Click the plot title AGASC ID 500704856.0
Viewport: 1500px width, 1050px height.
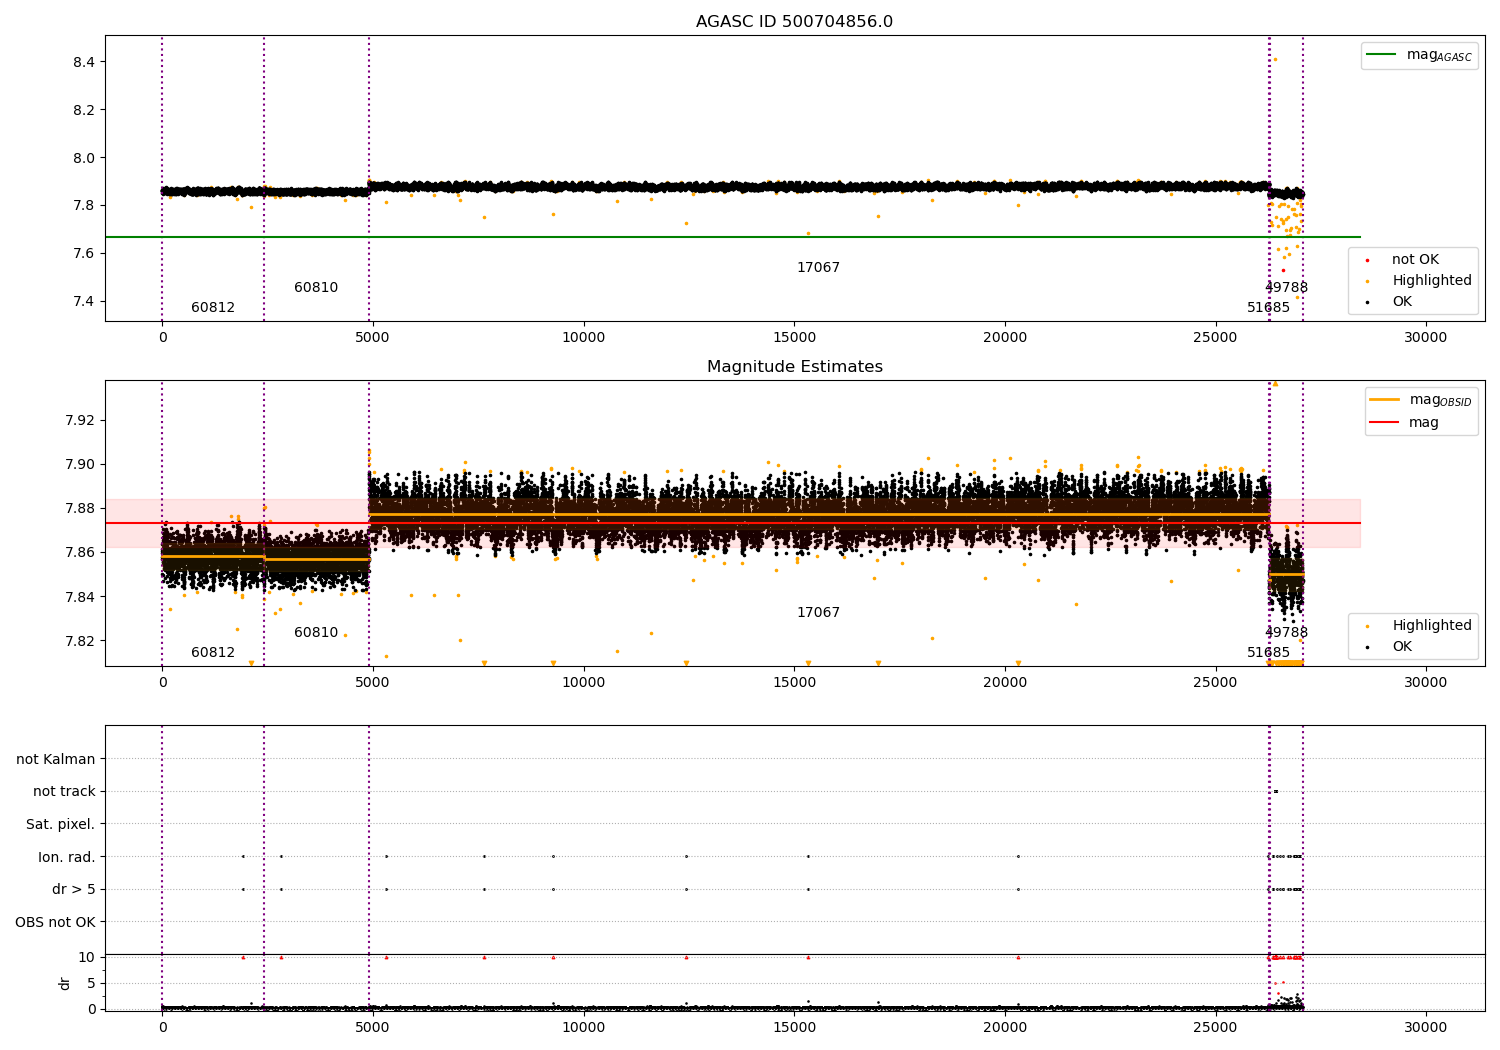pyautogui.click(x=794, y=22)
